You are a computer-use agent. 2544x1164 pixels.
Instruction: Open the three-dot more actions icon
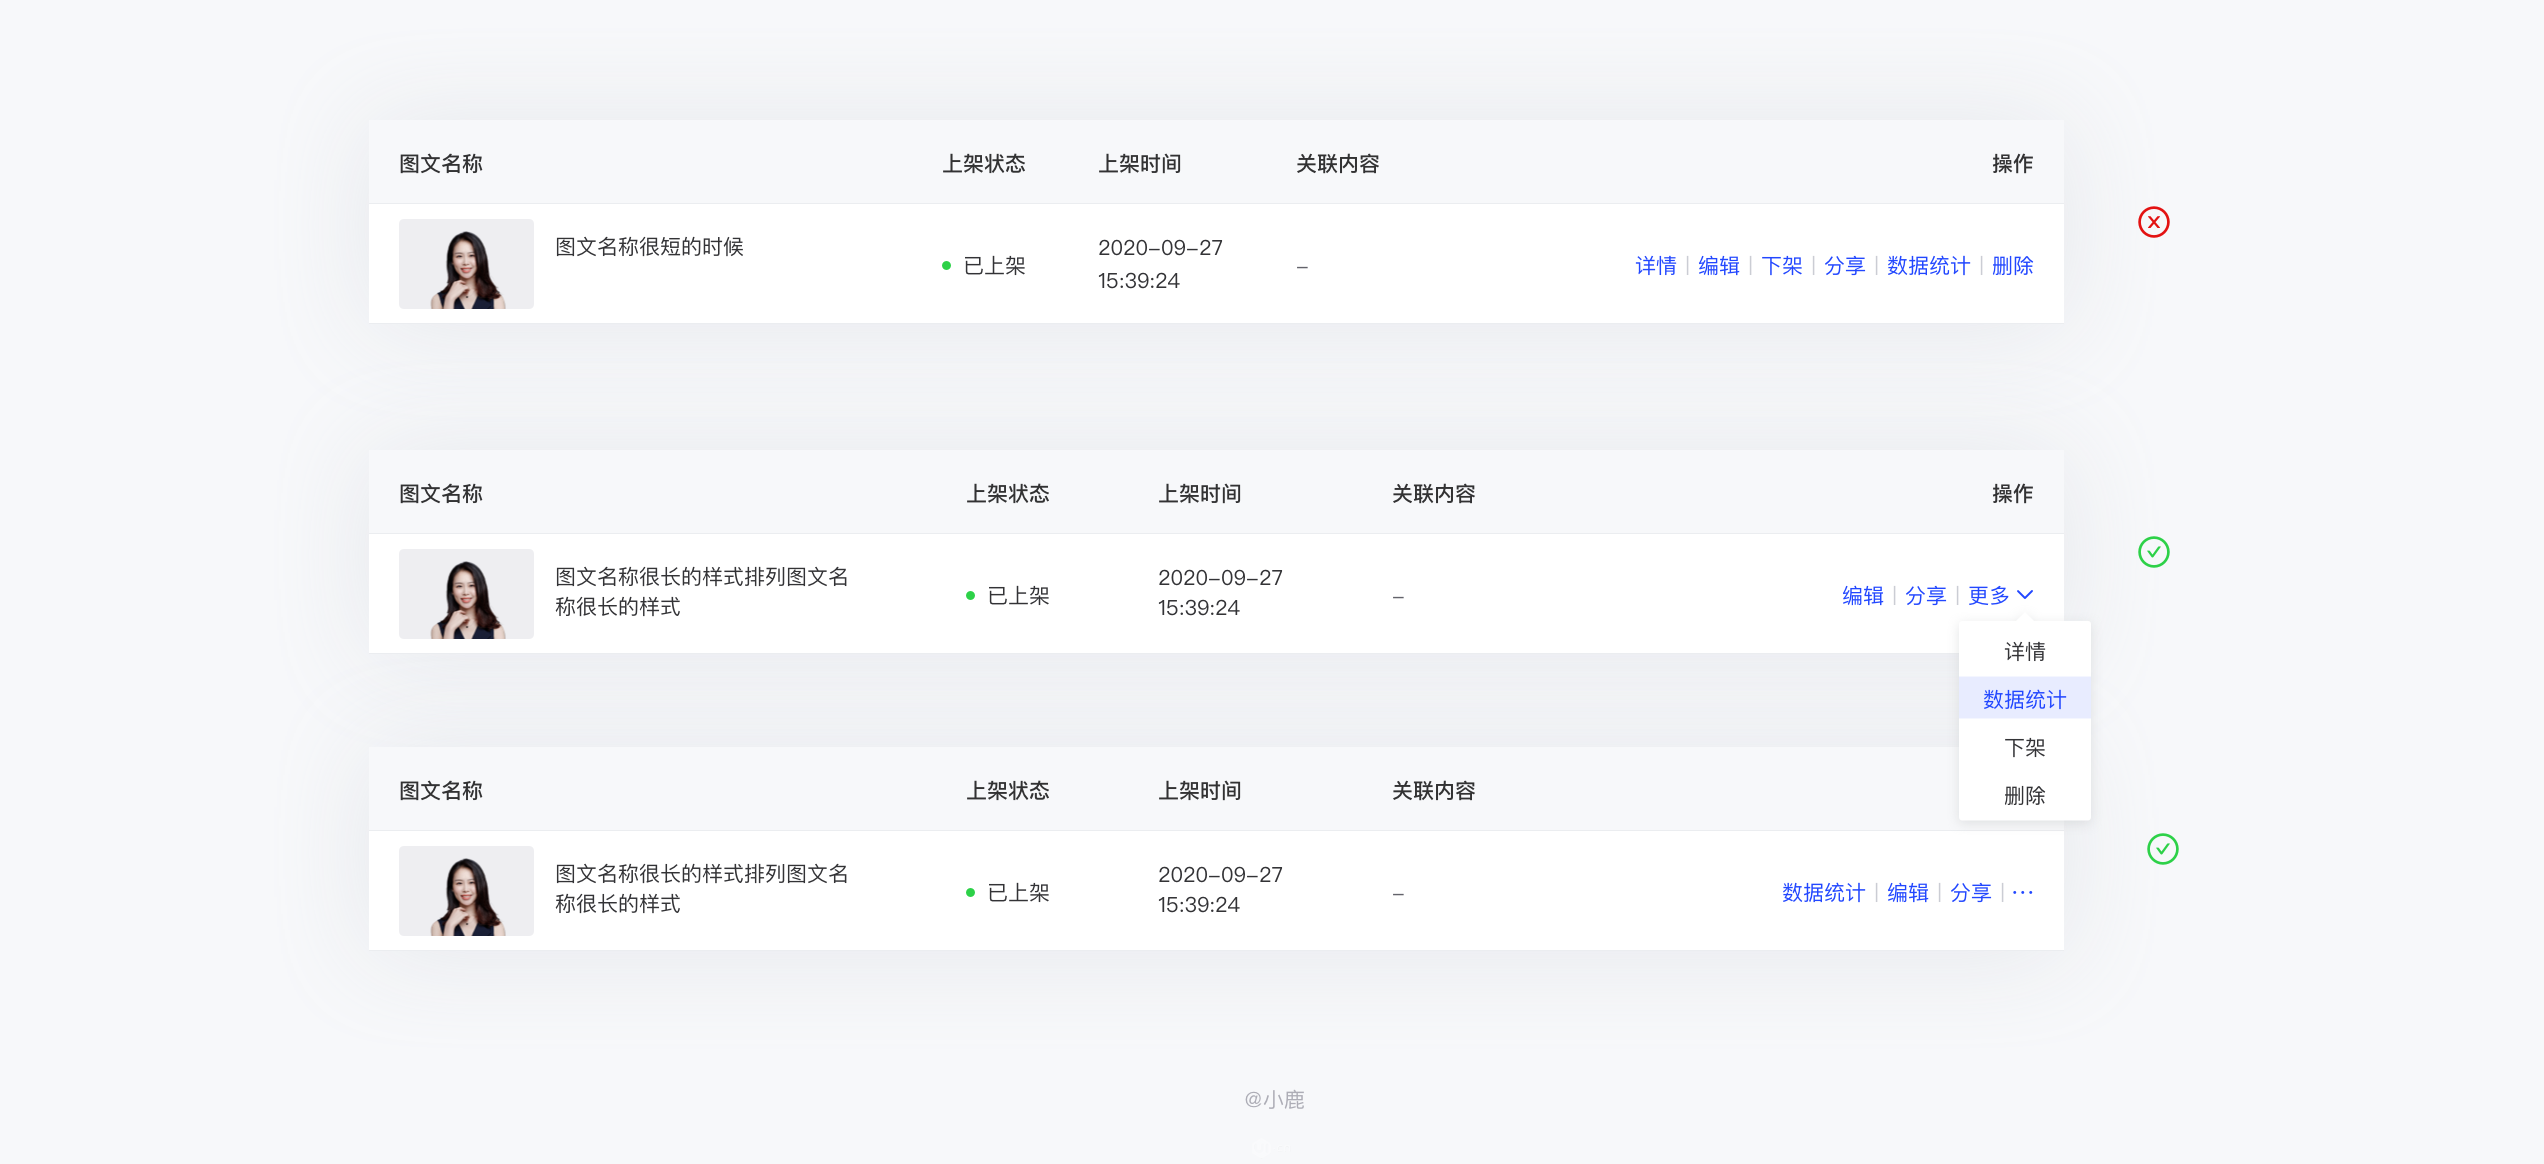tap(2022, 892)
